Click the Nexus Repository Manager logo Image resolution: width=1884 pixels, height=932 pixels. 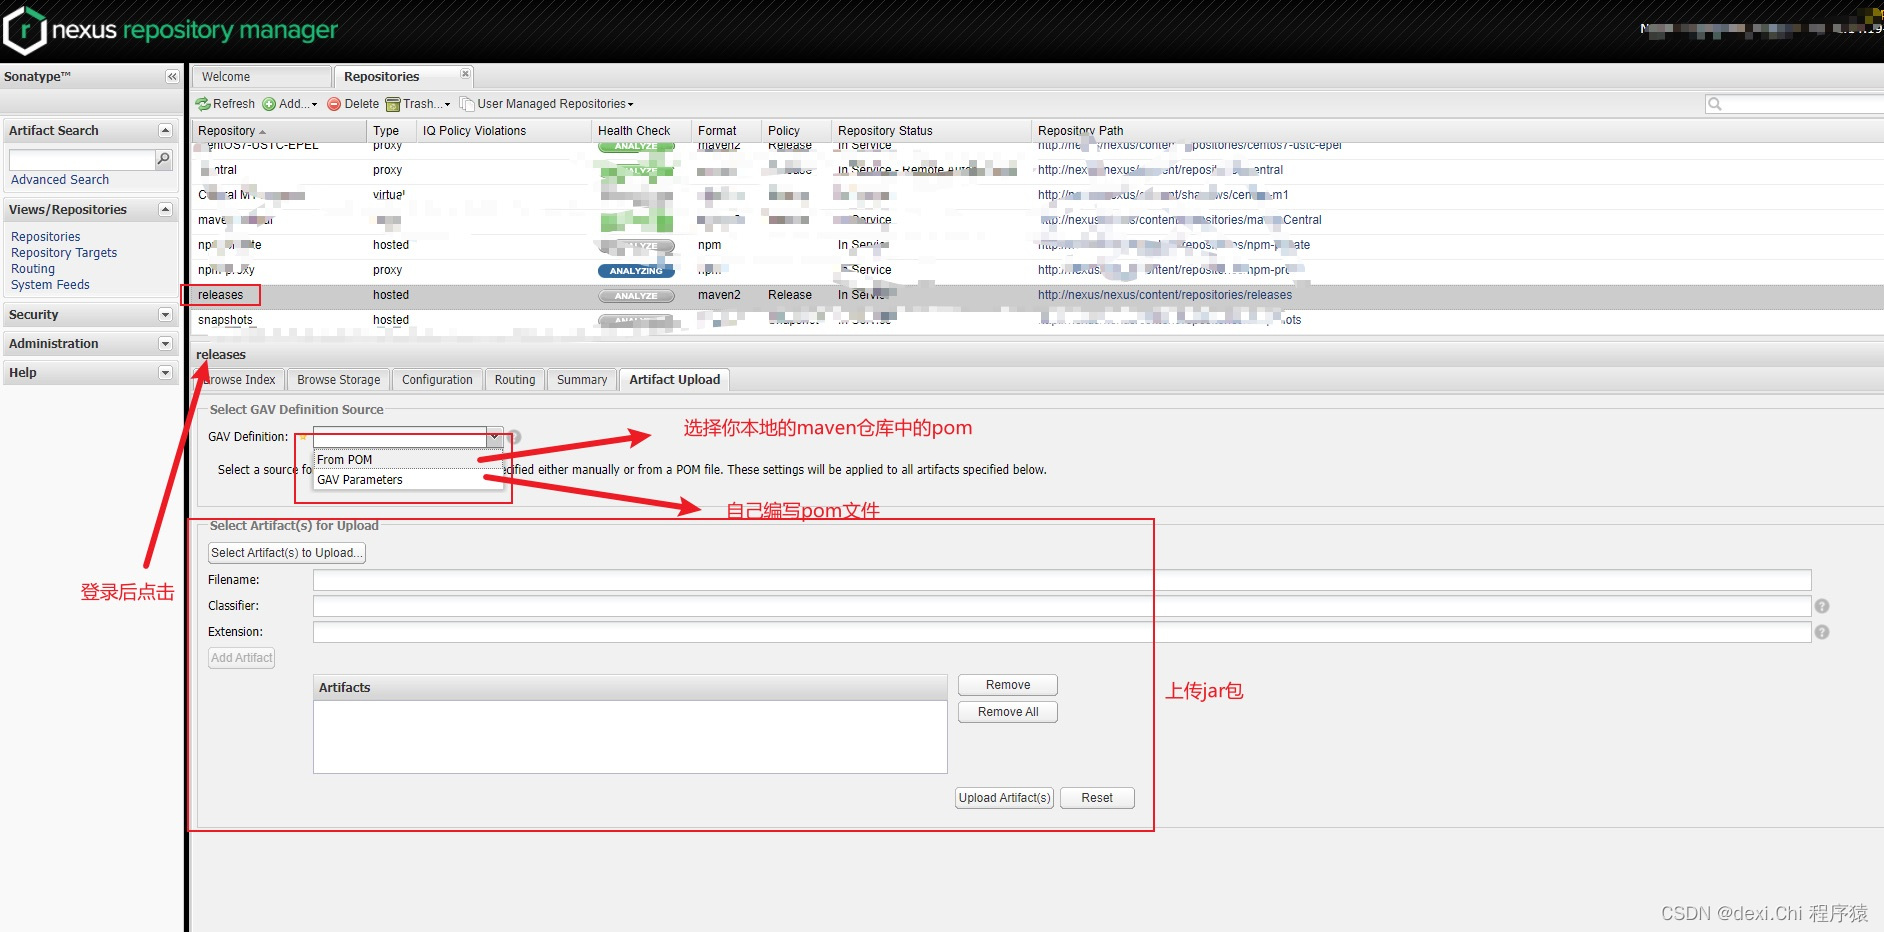(x=170, y=30)
